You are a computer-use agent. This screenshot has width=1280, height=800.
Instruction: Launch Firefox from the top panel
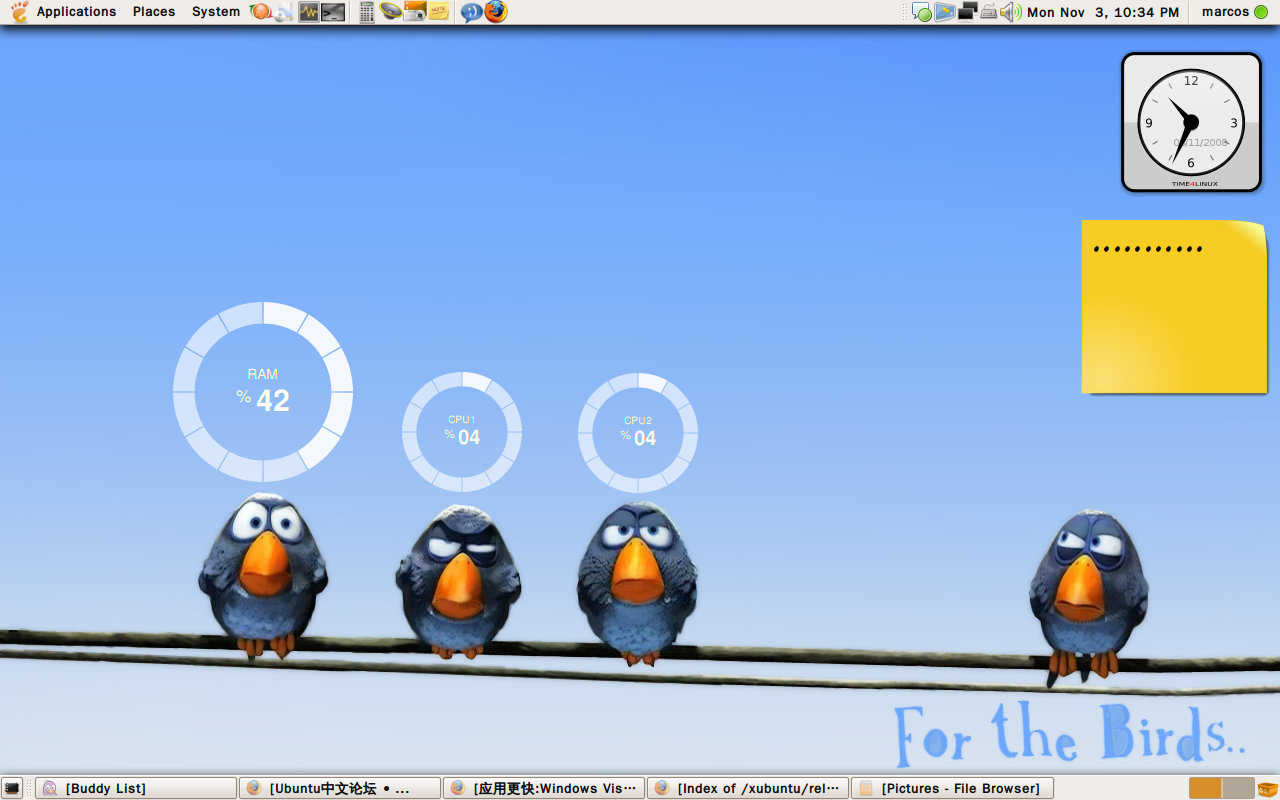(496, 12)
